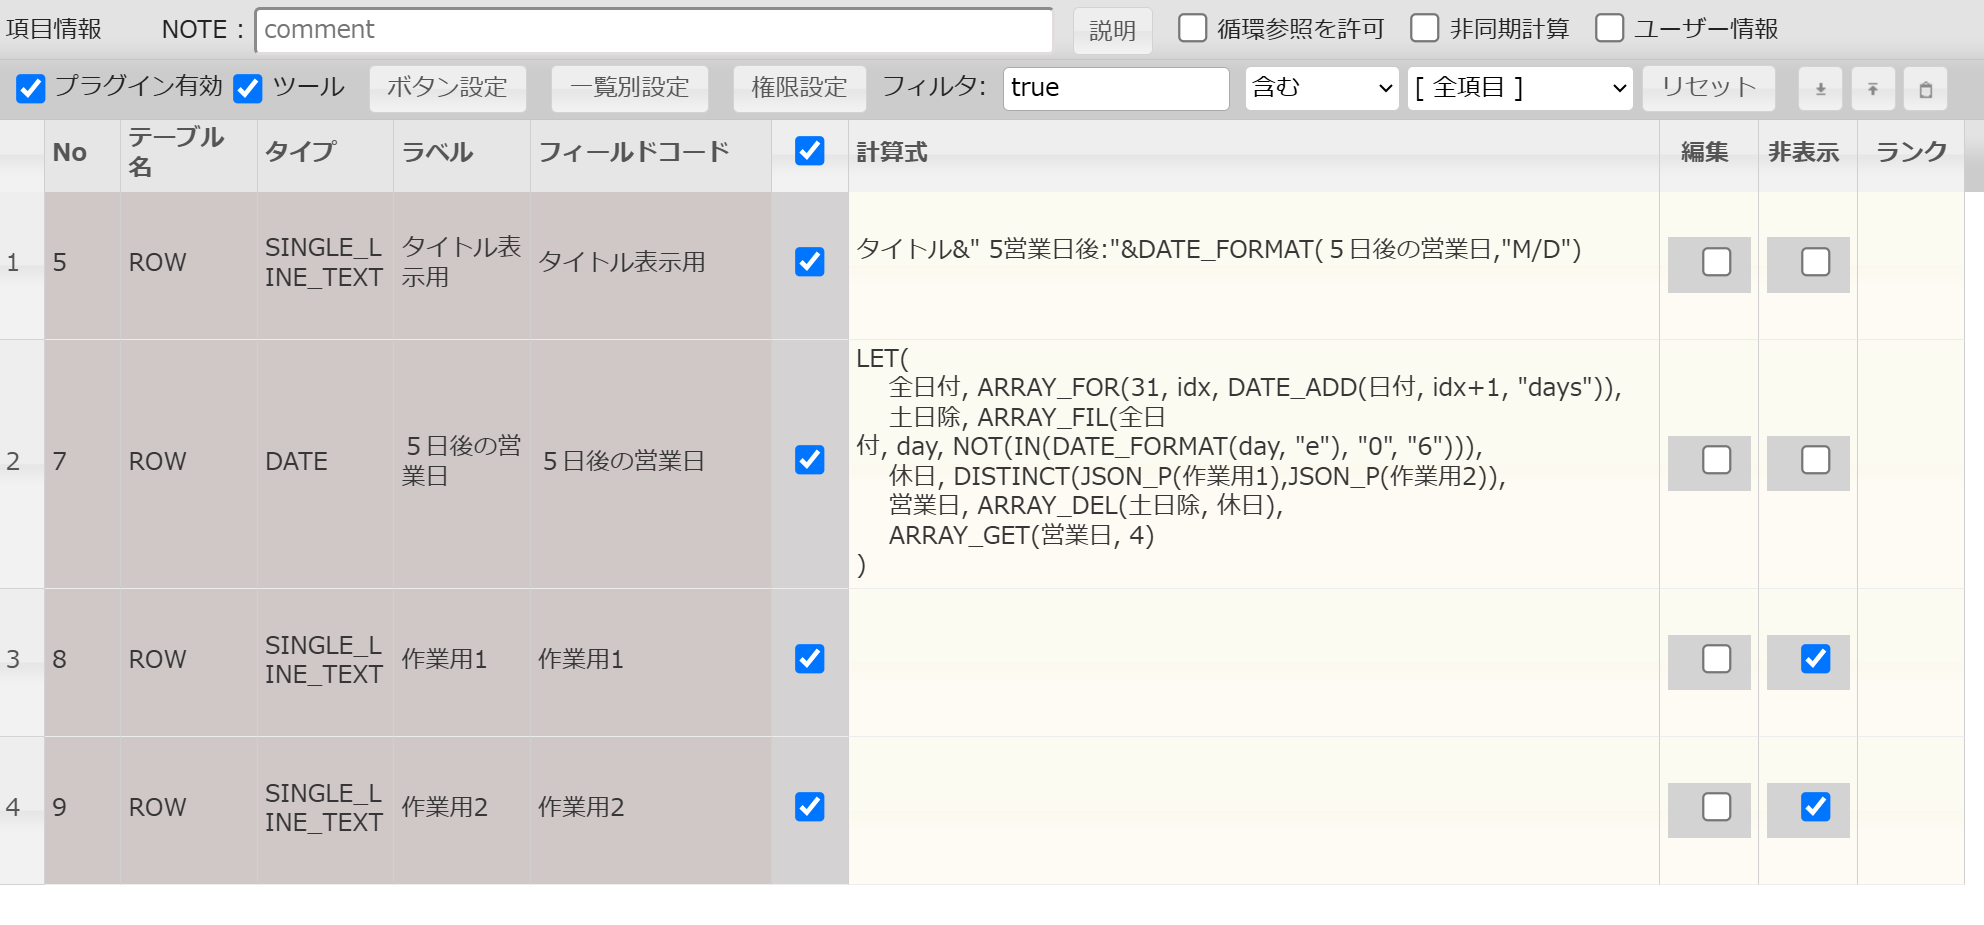Image resolution: width=1984 pixels, height=925 pixels.
Task: Click the empty formula cell for 作業用1
Action: 1254,662
